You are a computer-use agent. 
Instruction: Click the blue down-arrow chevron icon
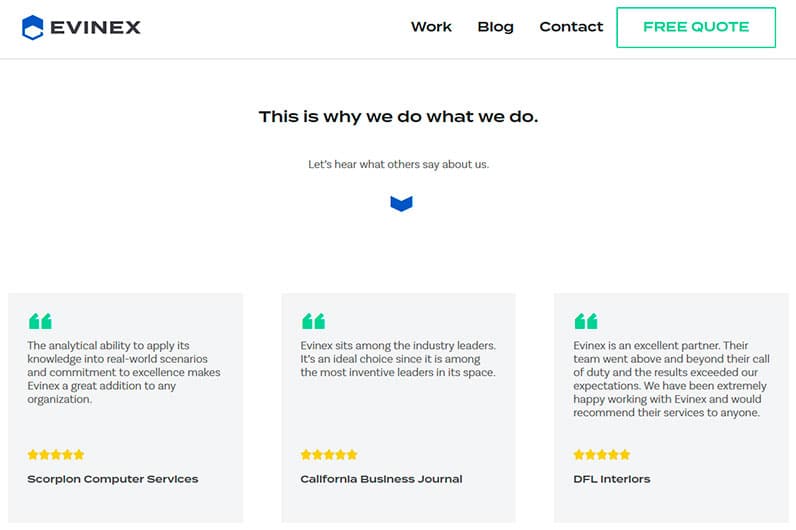[401, 204]
